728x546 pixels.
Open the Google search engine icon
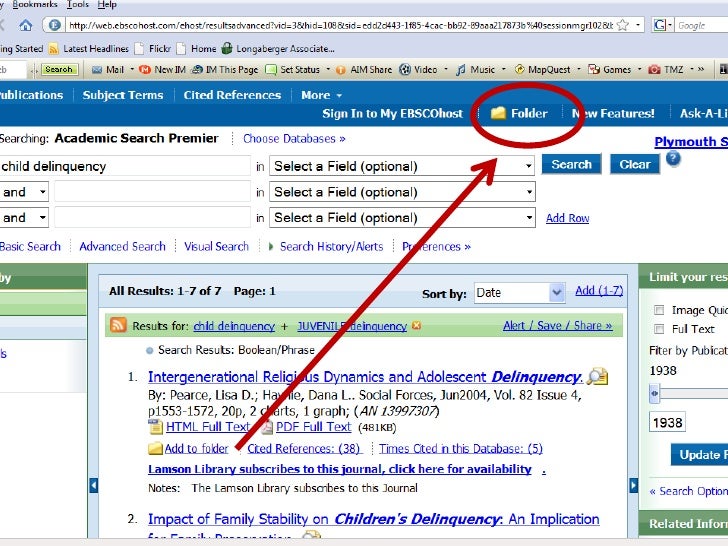[x=659, y=25]
